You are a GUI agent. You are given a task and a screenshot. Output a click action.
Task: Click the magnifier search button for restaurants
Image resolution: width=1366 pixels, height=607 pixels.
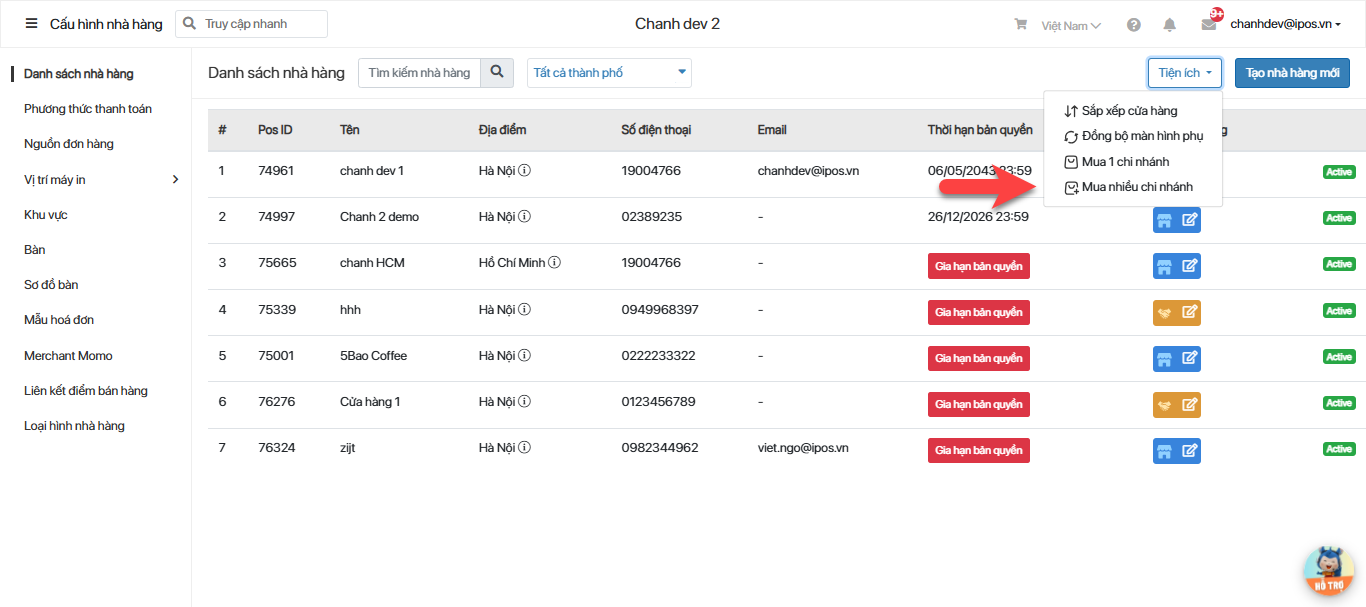pos(496,73)
